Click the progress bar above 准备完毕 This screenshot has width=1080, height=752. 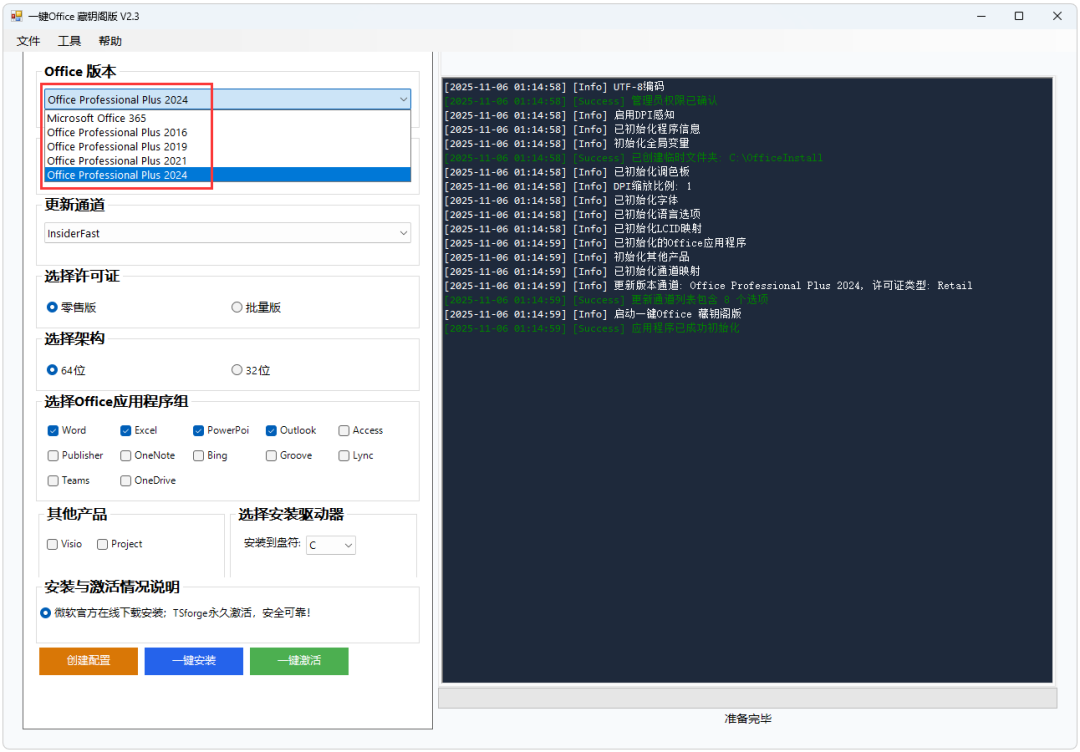click(x=747, y=696)
